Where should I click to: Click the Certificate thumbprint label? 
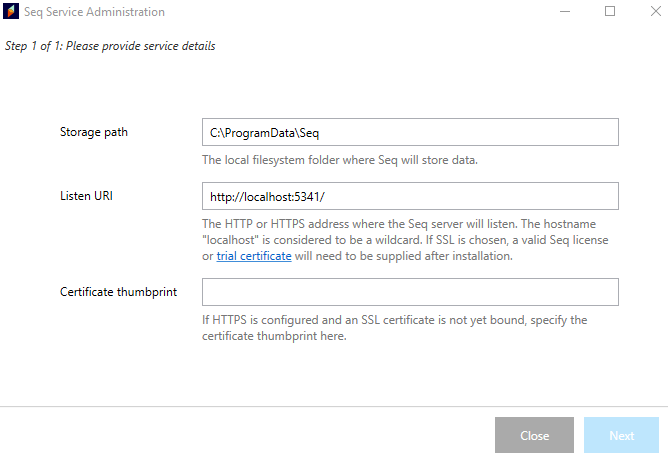click(120, 292)
